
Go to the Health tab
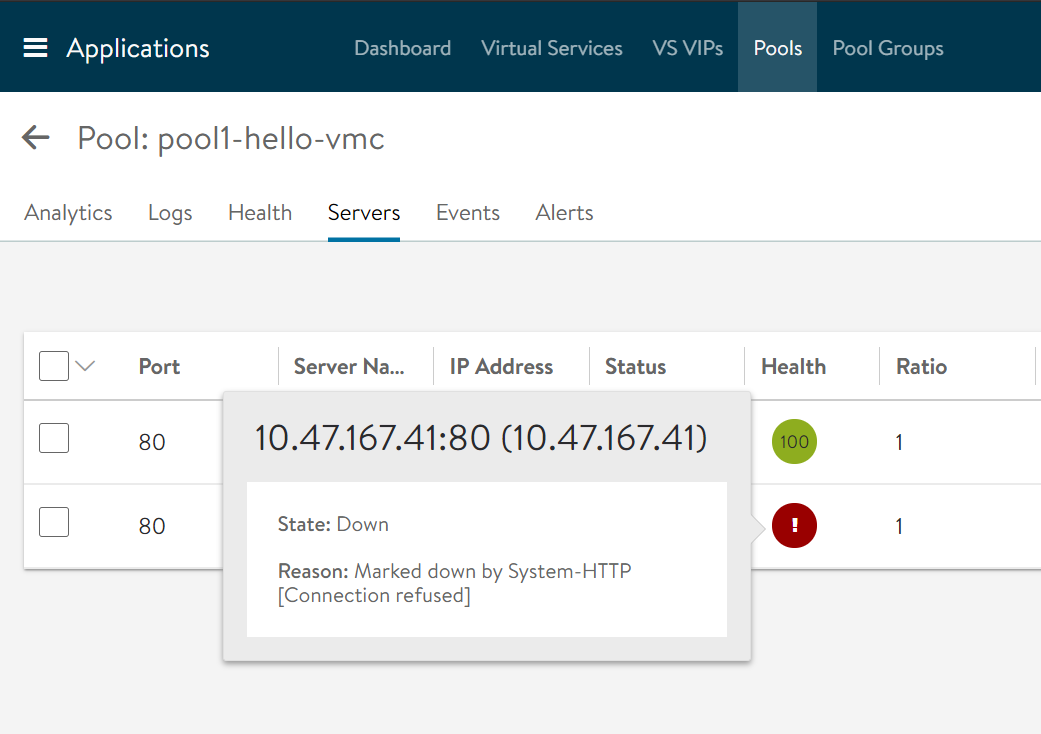(x=260, y=213)
